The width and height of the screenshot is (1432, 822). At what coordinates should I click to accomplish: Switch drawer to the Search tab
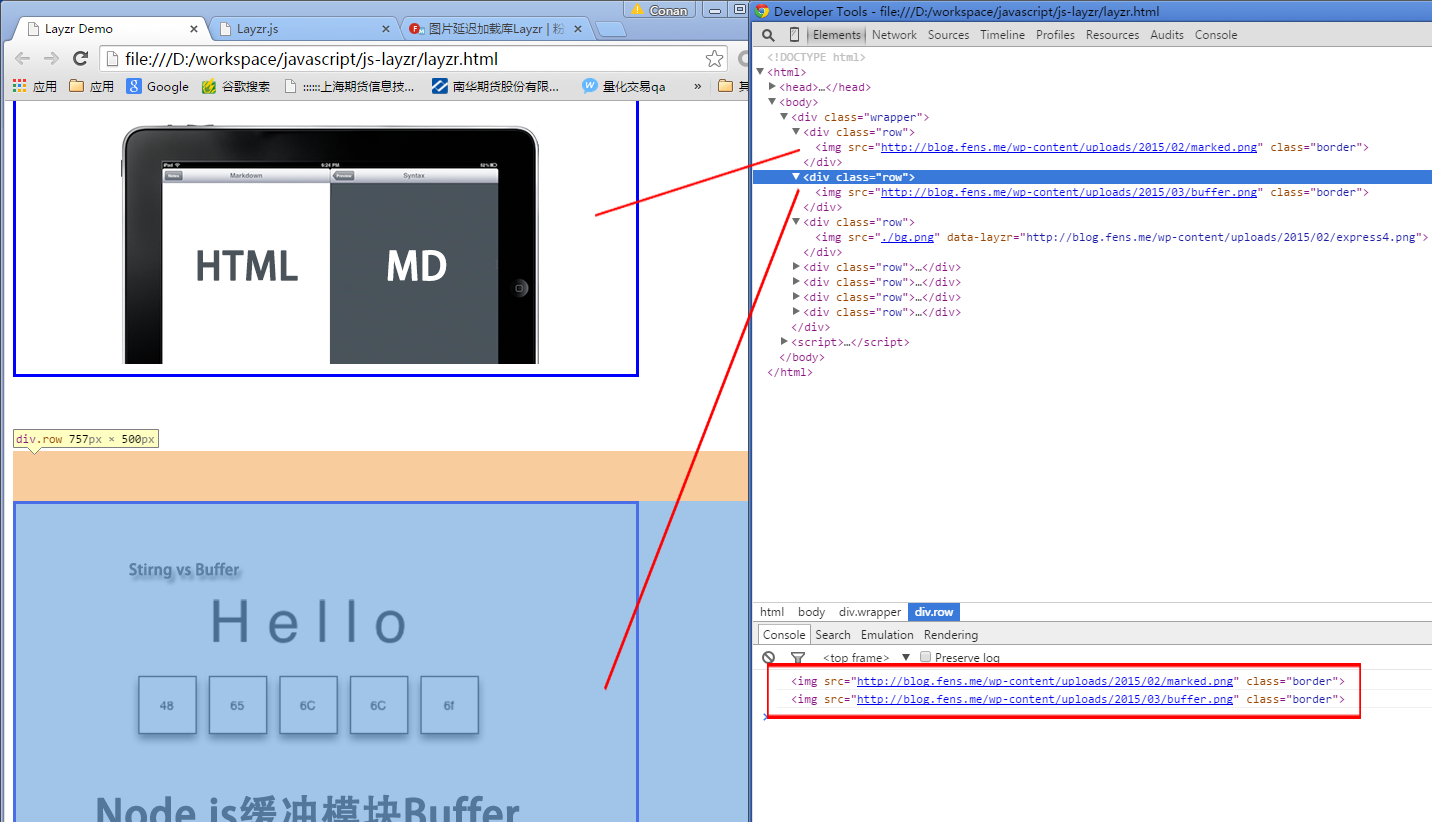[832, 635]
